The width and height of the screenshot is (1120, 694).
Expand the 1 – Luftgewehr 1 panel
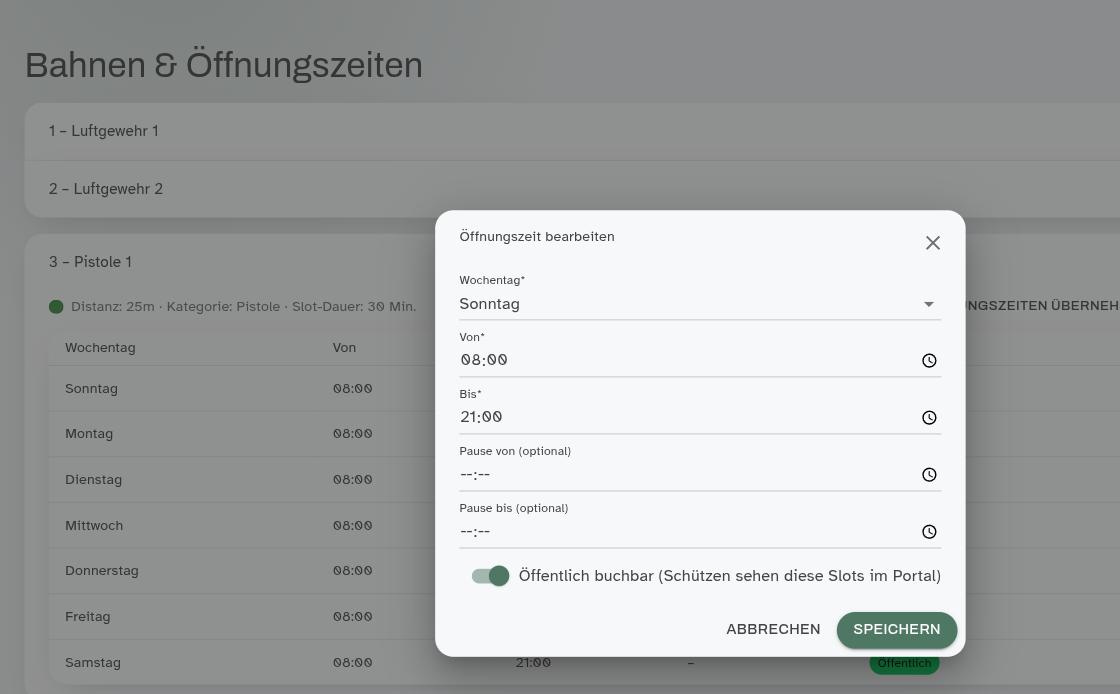tap(572, 131)
